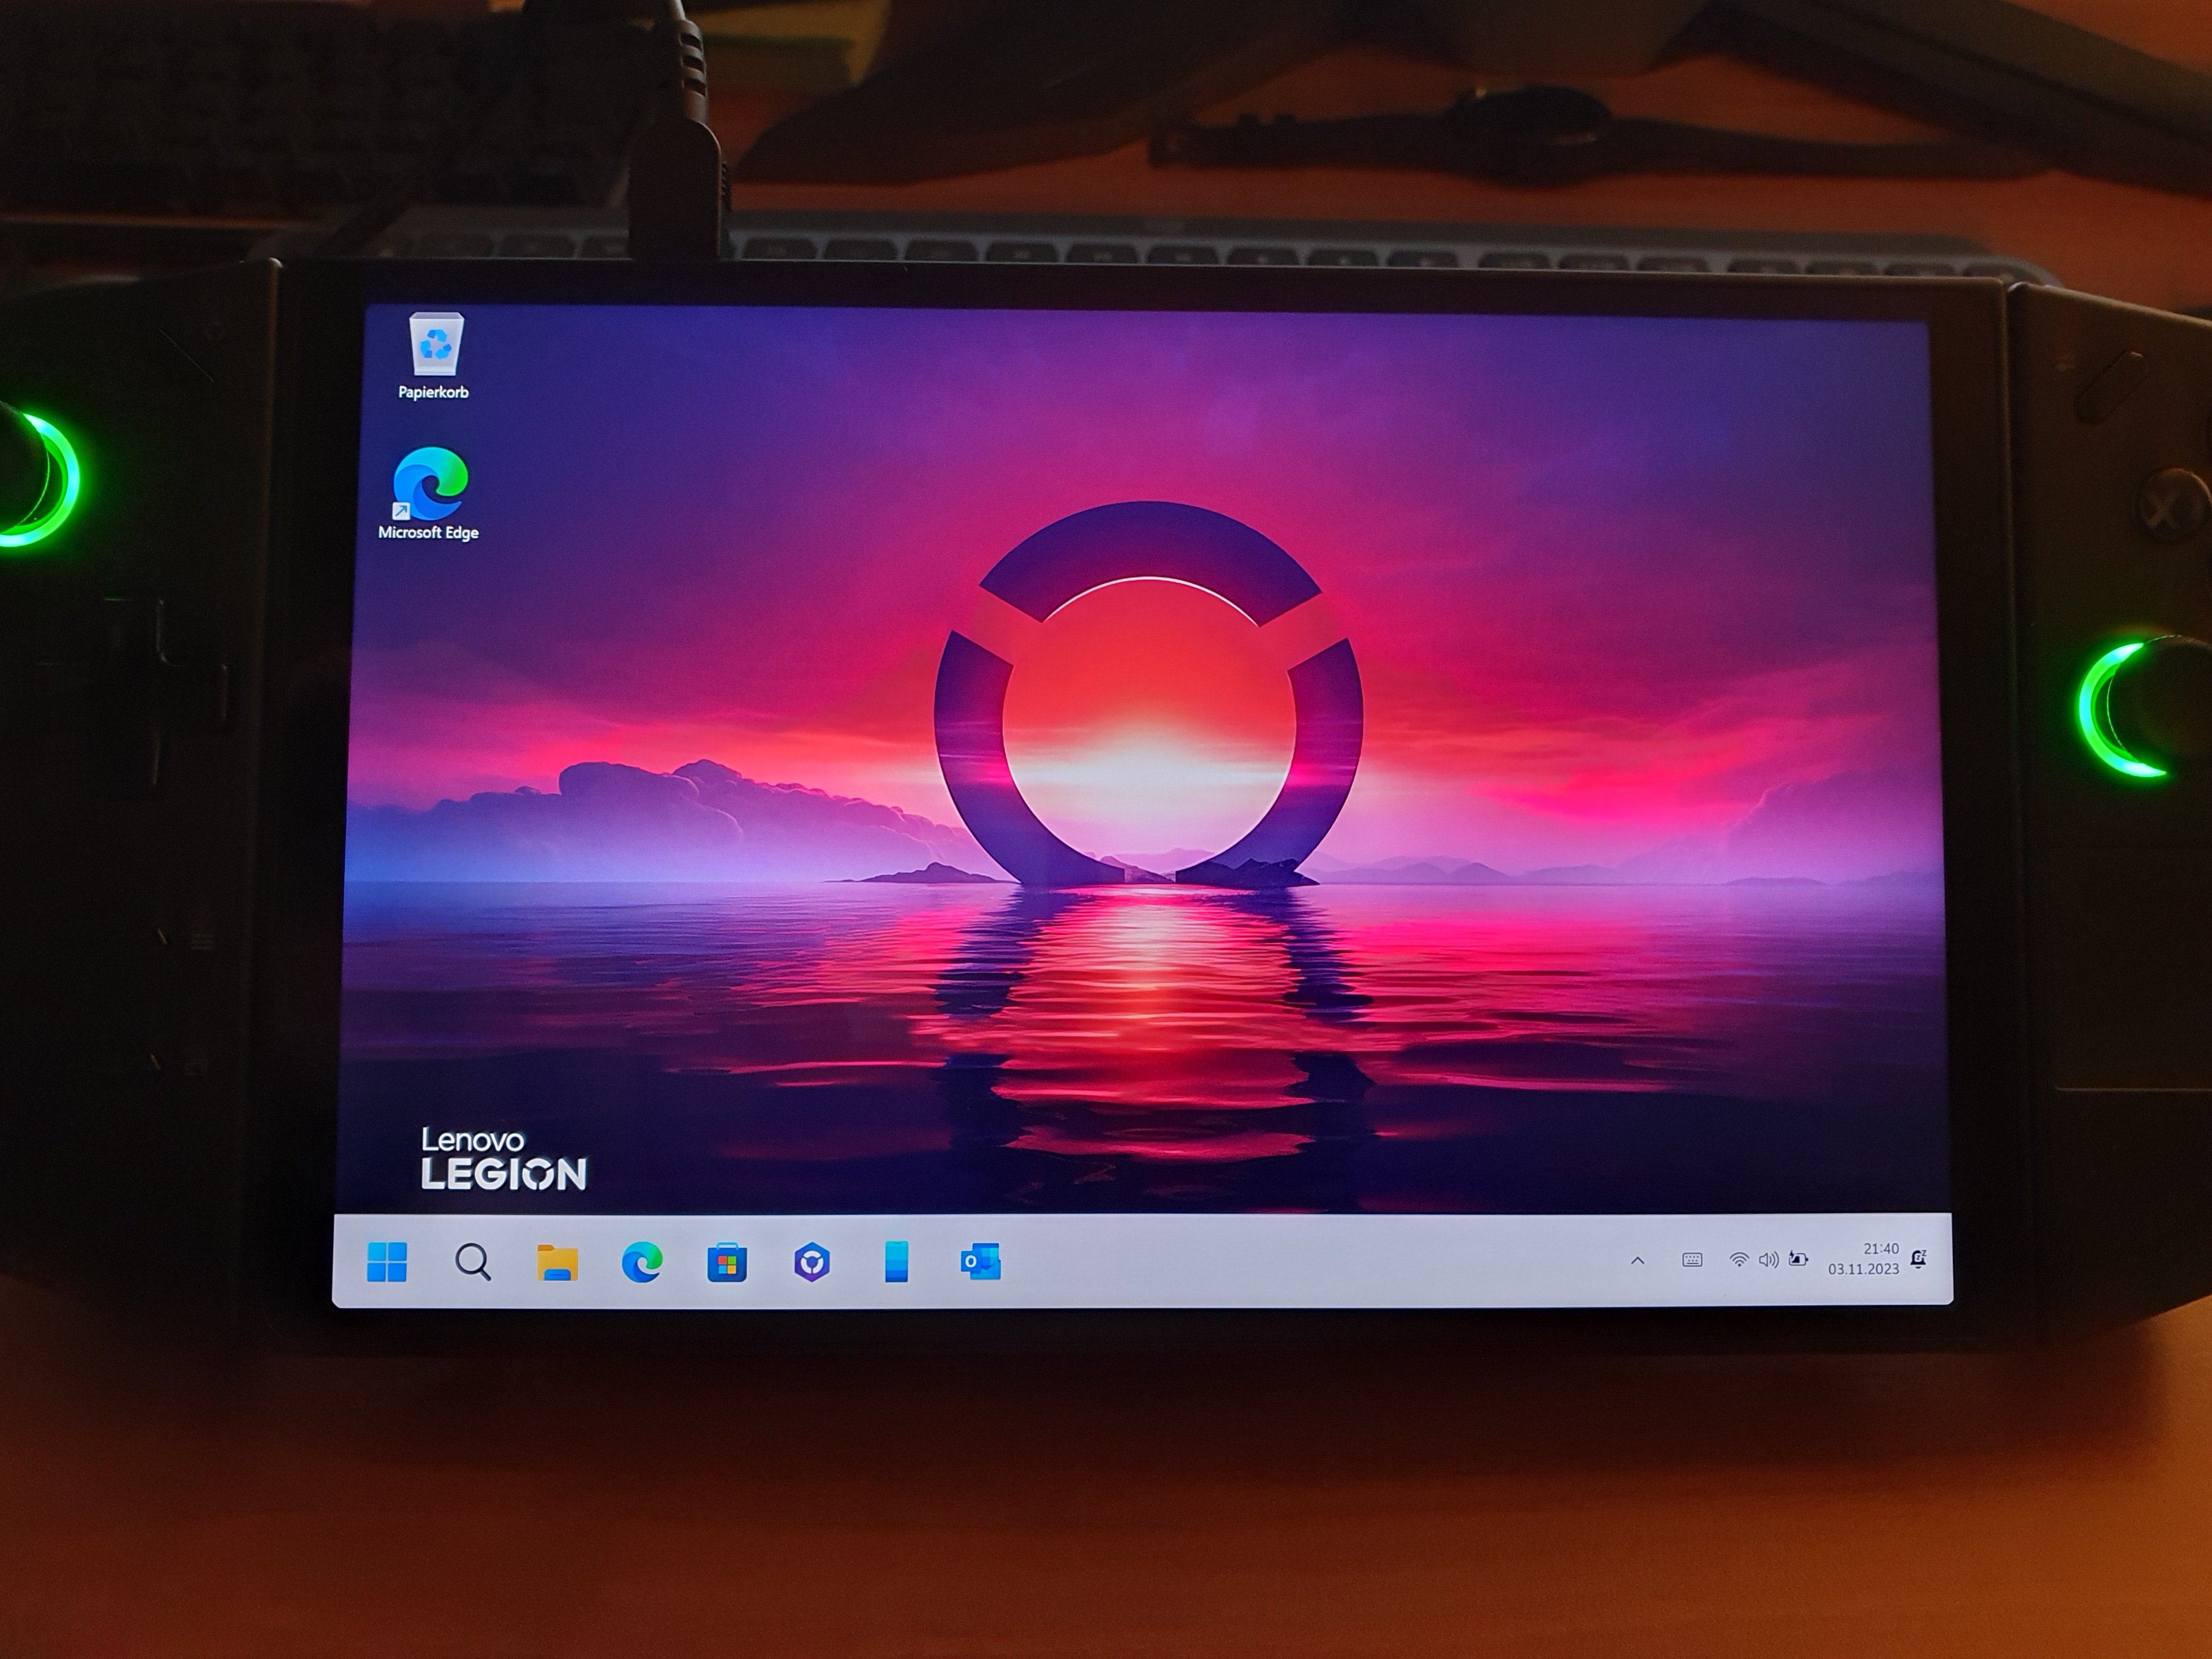The width and height of the screenshot is (2212, 1659).
Task: Click the Papierkorb text label
Action: [433, 392]
